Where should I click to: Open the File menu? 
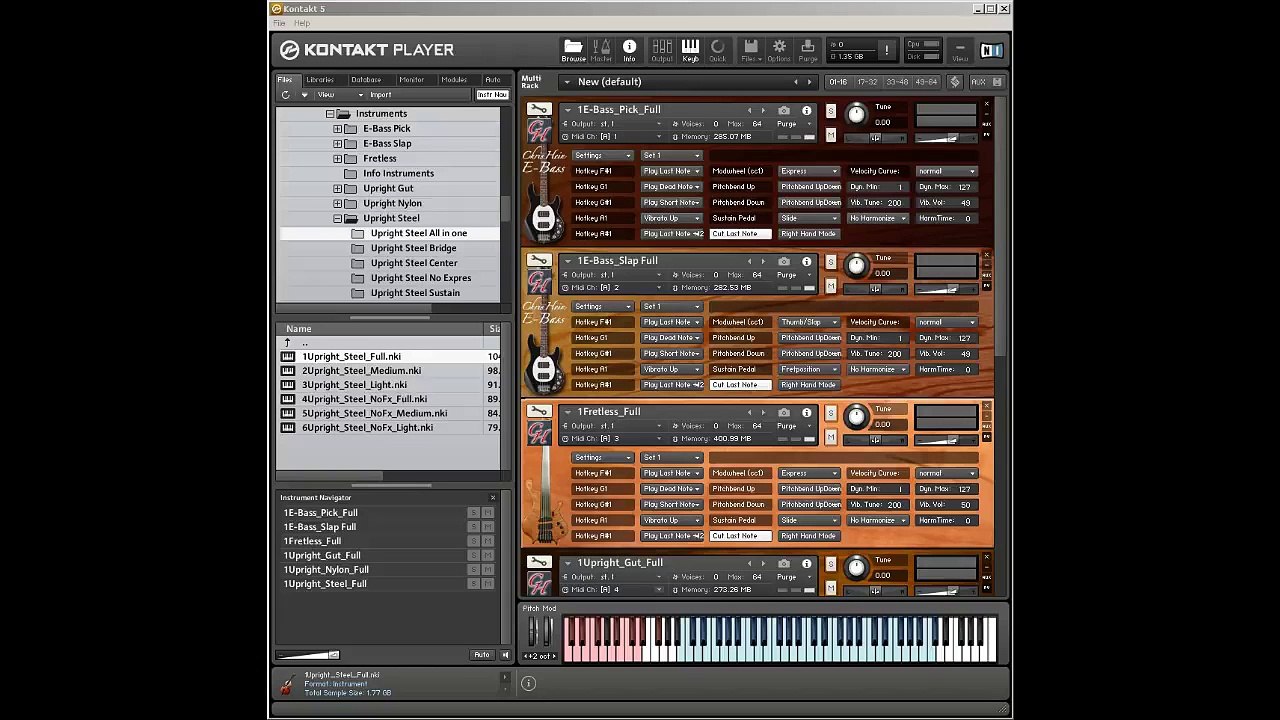pyautogui.click(x=279, y=23)
